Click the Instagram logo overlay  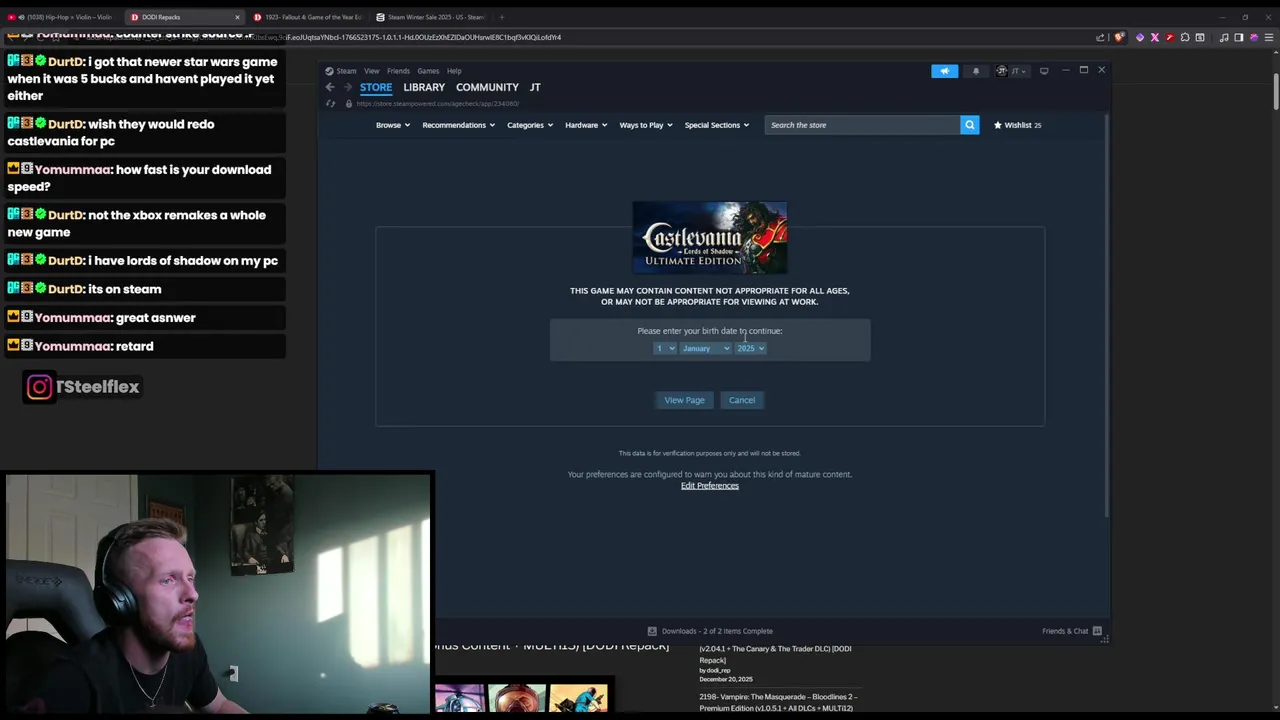click(39, 387)
